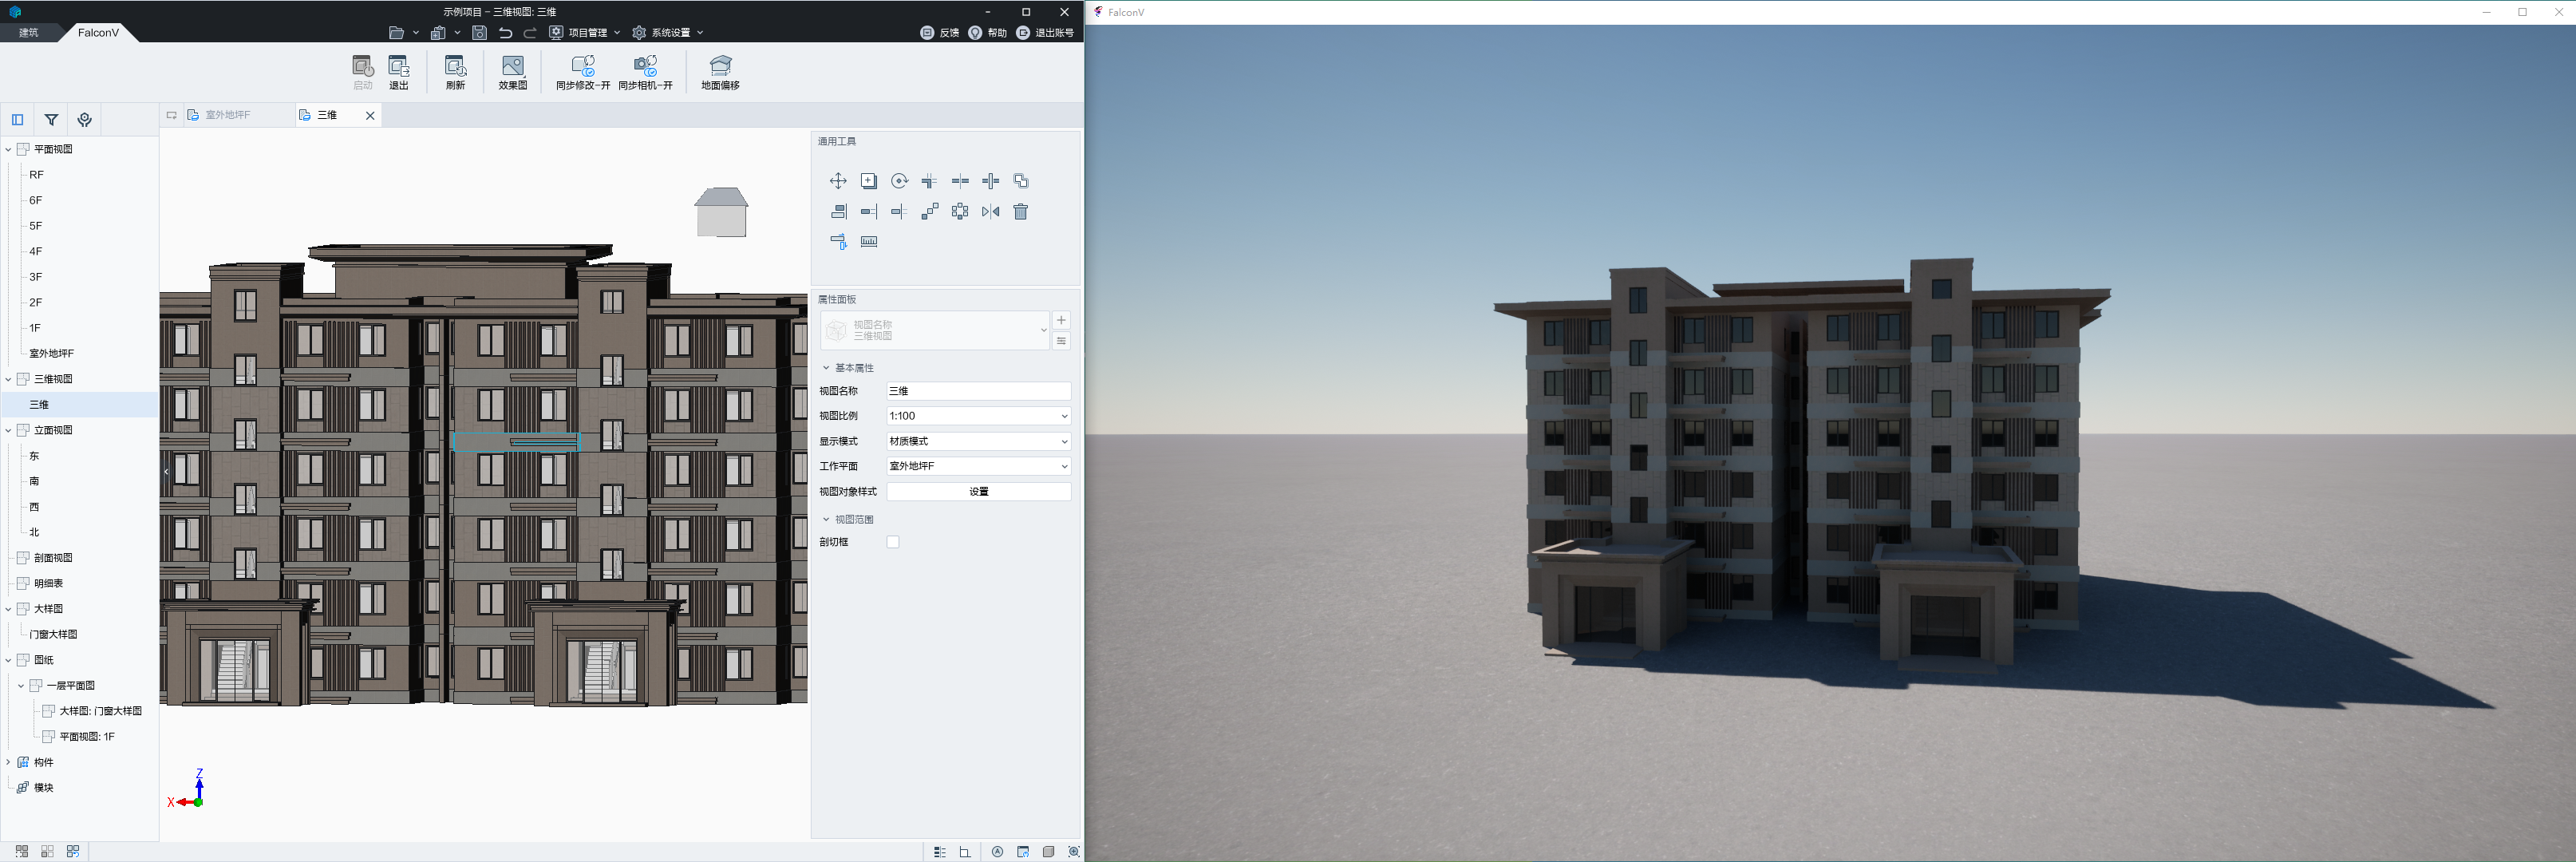Collapse the 立面视图 tree node
The image size is (2576, 862).
point(9,431)
